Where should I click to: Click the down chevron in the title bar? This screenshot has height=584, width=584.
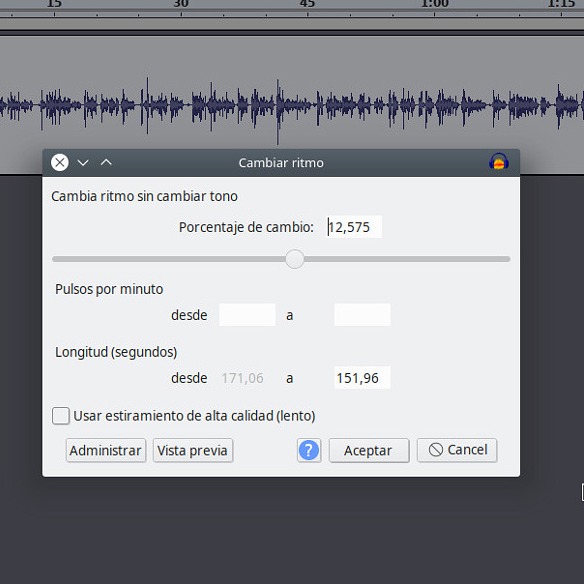pyautogui.click(x=83, y=163)
